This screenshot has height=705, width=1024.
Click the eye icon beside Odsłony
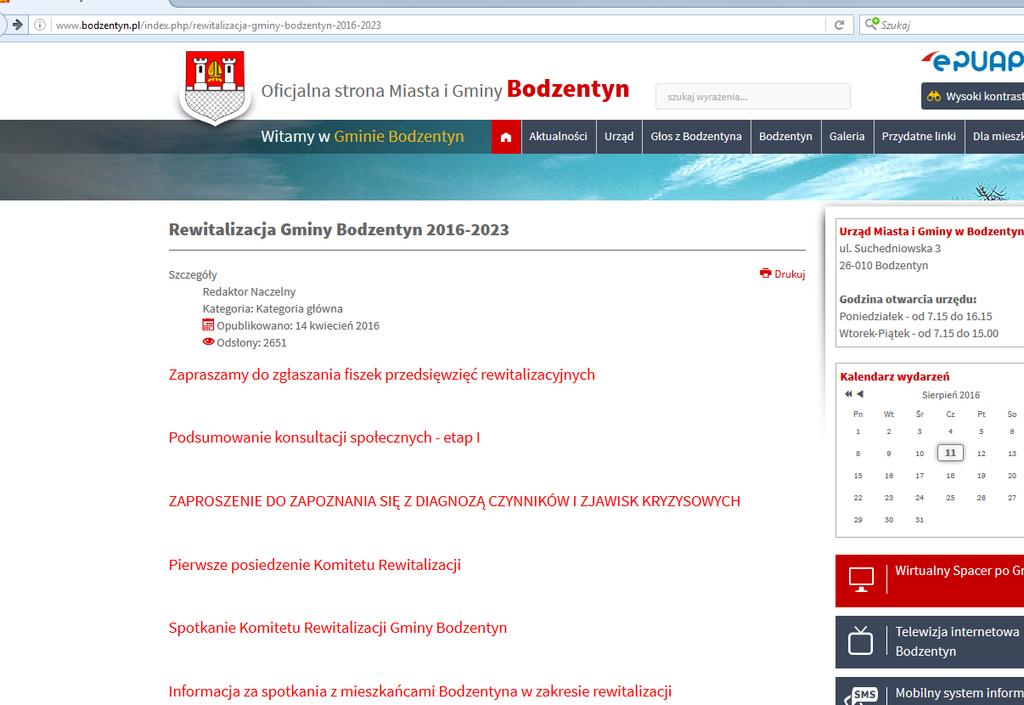[x=208, y=341]
